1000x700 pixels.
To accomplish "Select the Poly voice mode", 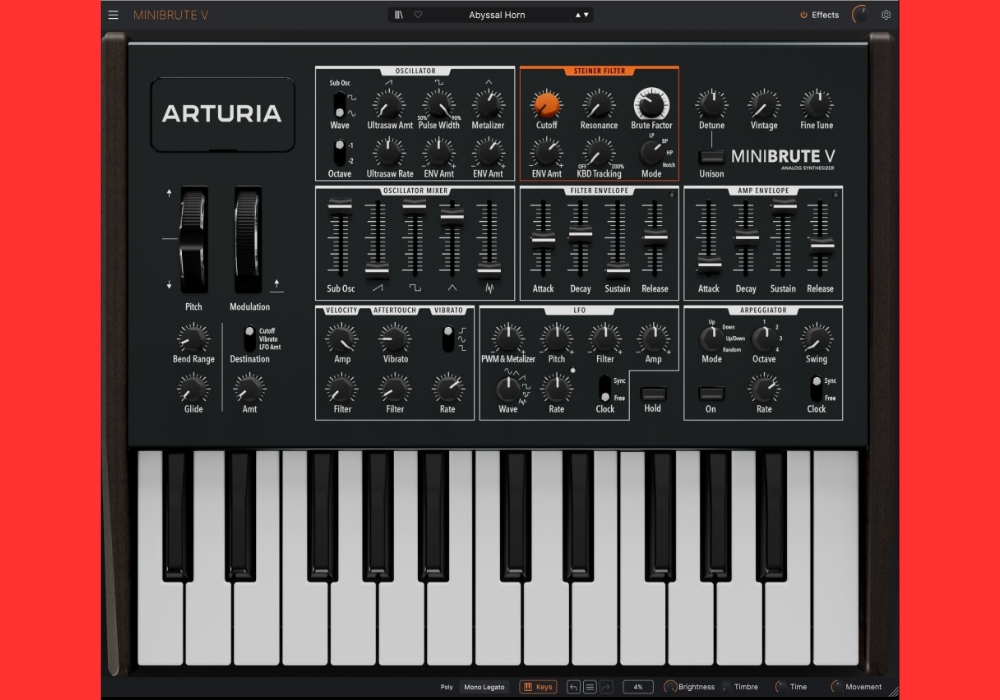I will [446, 687].
